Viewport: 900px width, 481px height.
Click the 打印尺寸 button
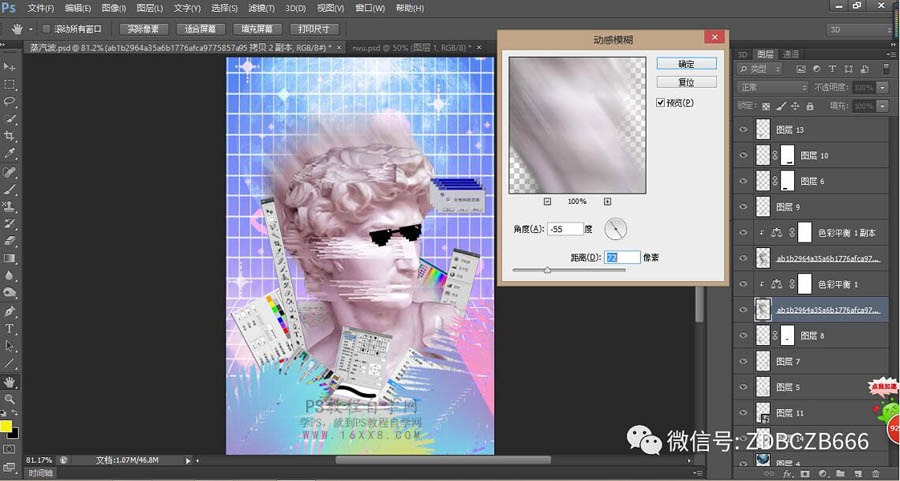(x=314, y=29)
